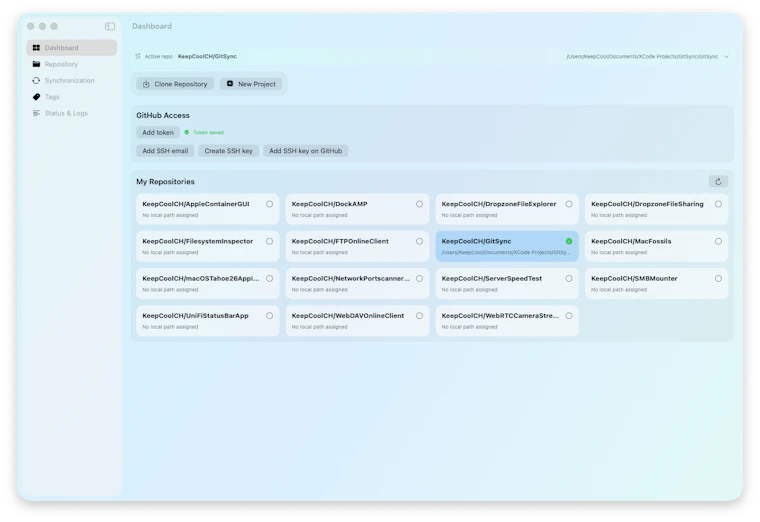Screen dimensions: 760x522
Task: Open the repo path /Users/KeepCool/Documents selector
Action: click(642, 57)
